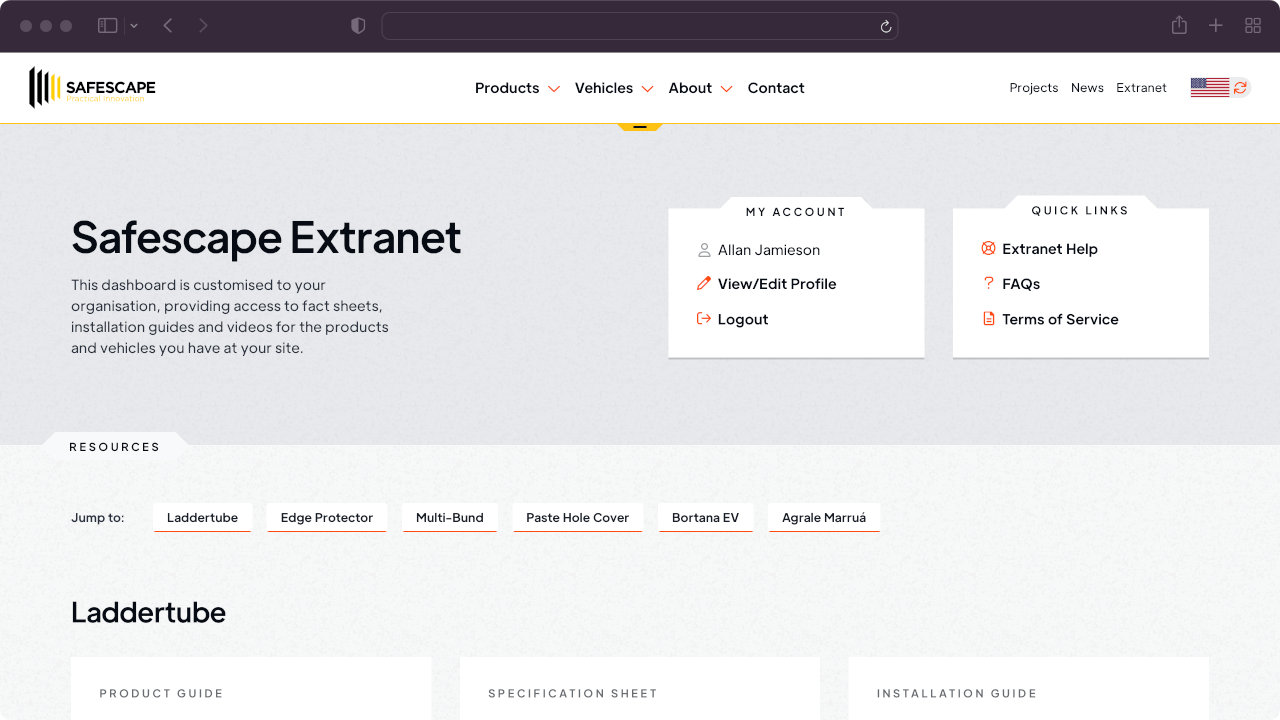Reload the page with the refresh icon

click(885, 27)
